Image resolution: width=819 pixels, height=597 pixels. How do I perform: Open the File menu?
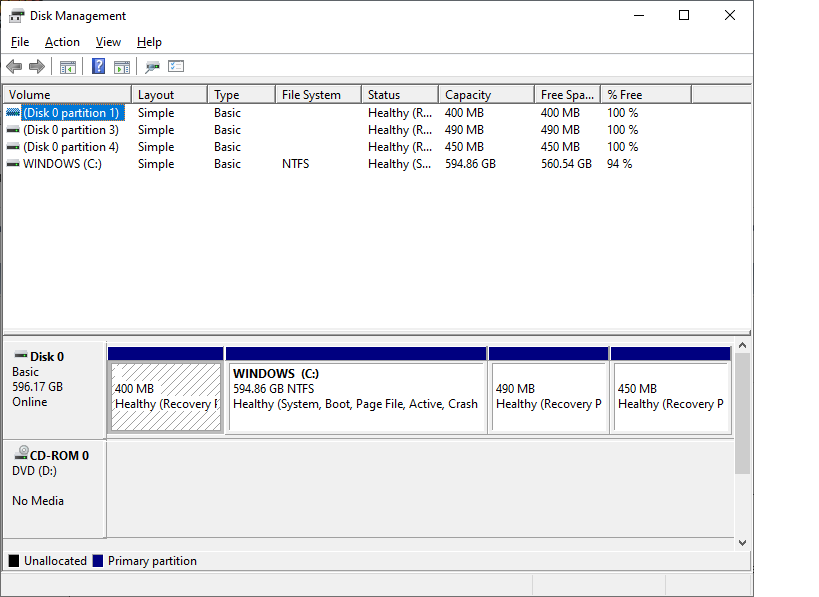pyautogui.click(x=20, y=42)
